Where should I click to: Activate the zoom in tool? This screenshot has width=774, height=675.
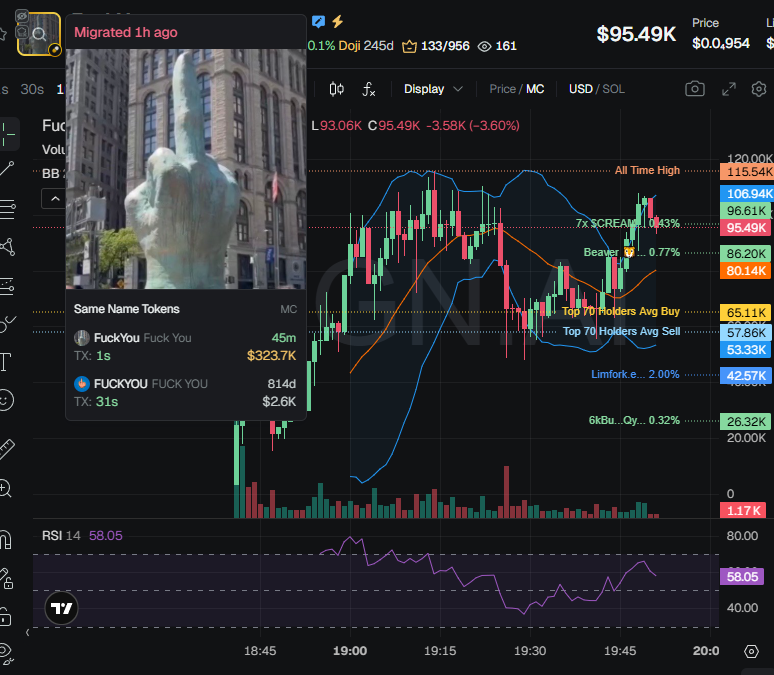tap(5, 488)
